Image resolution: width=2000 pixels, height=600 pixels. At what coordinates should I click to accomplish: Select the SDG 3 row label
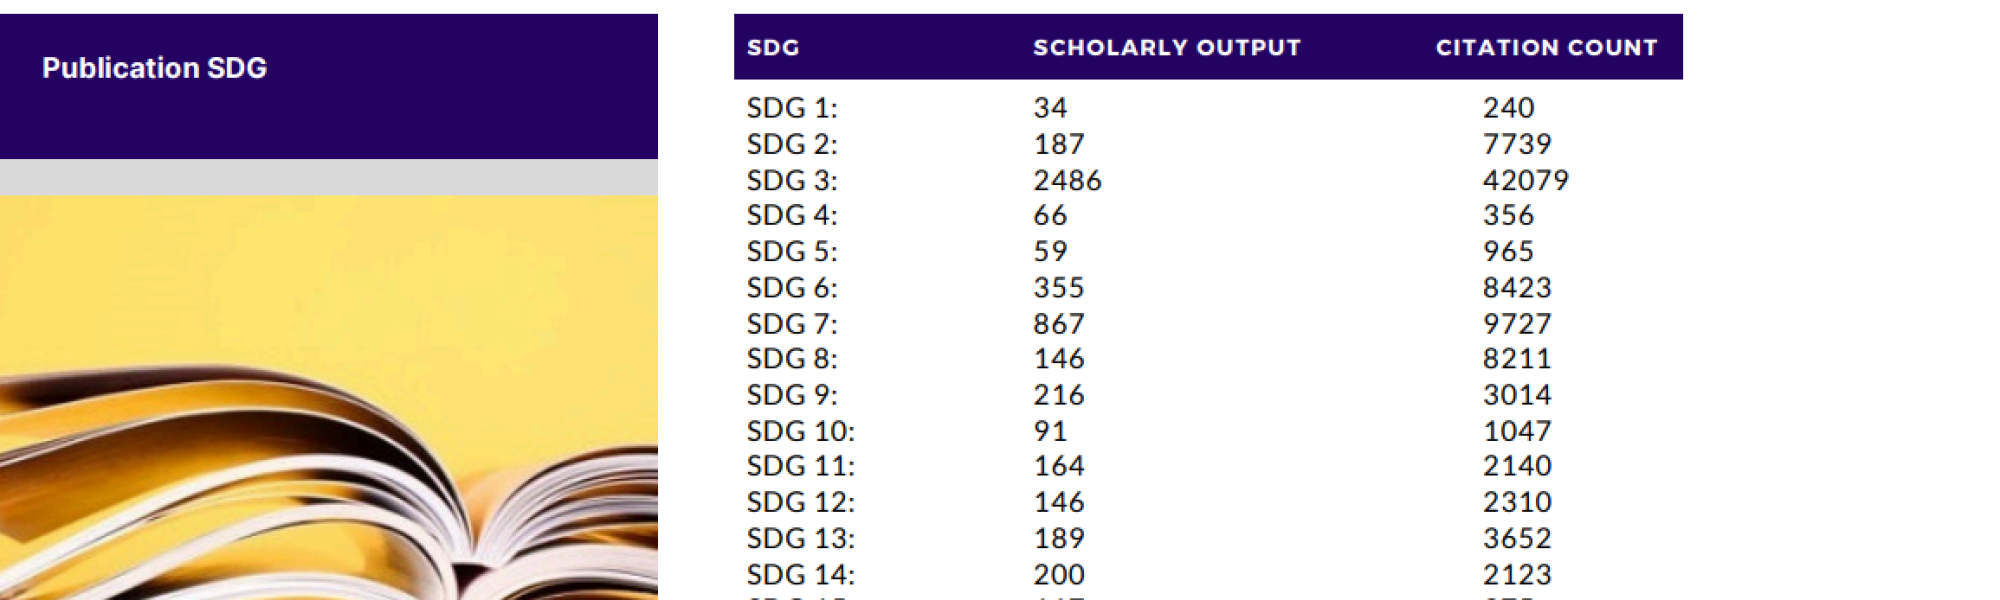(792, 181)
